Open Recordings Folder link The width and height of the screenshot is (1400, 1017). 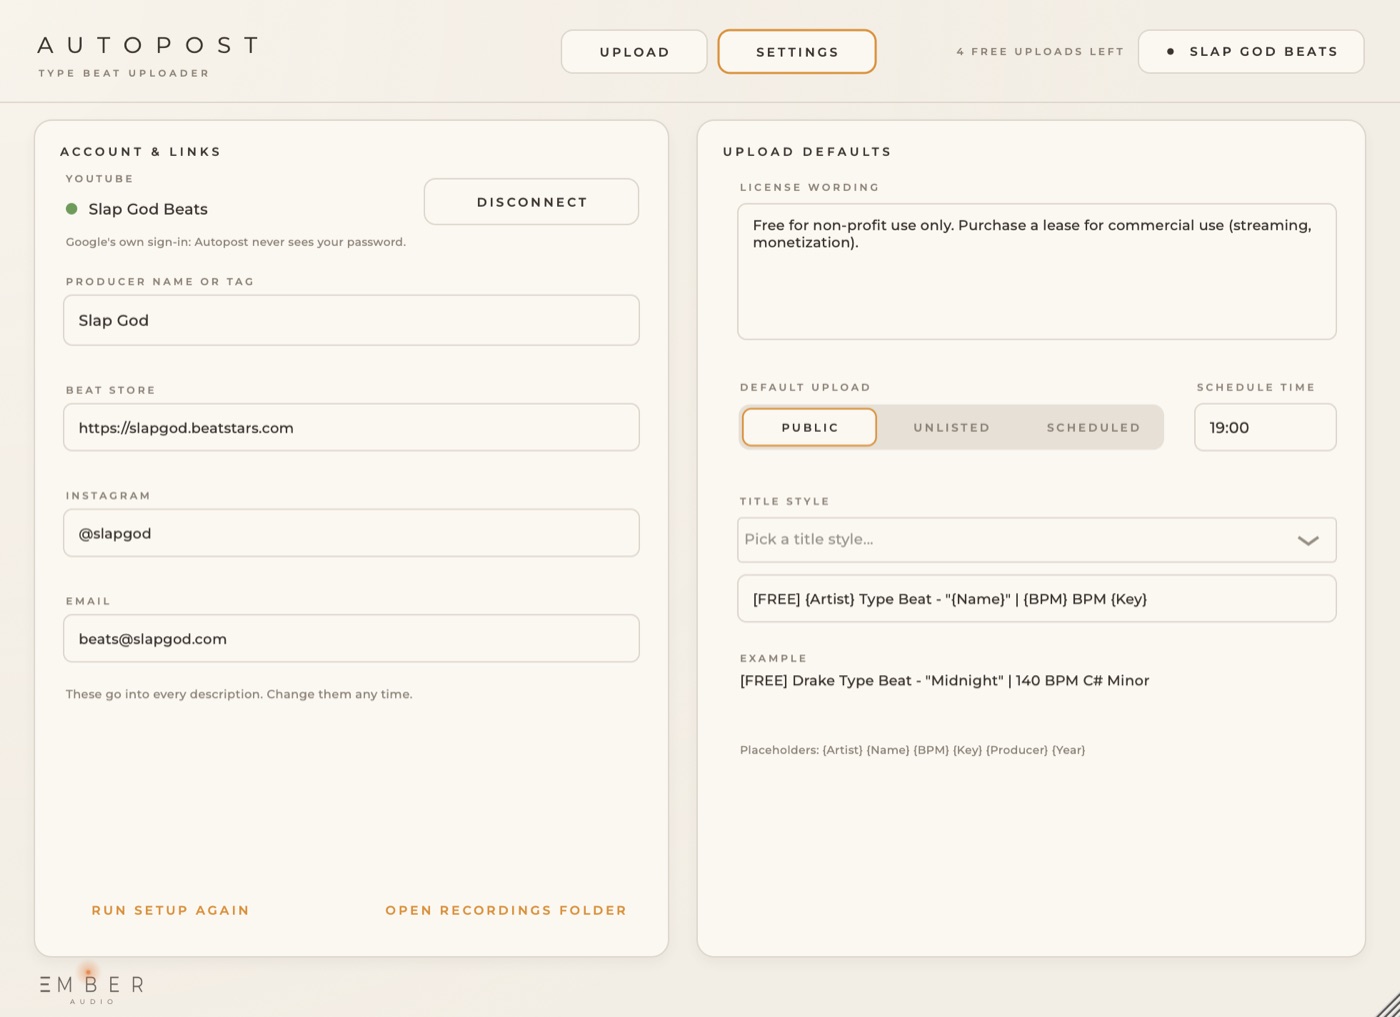pos(506,910)
